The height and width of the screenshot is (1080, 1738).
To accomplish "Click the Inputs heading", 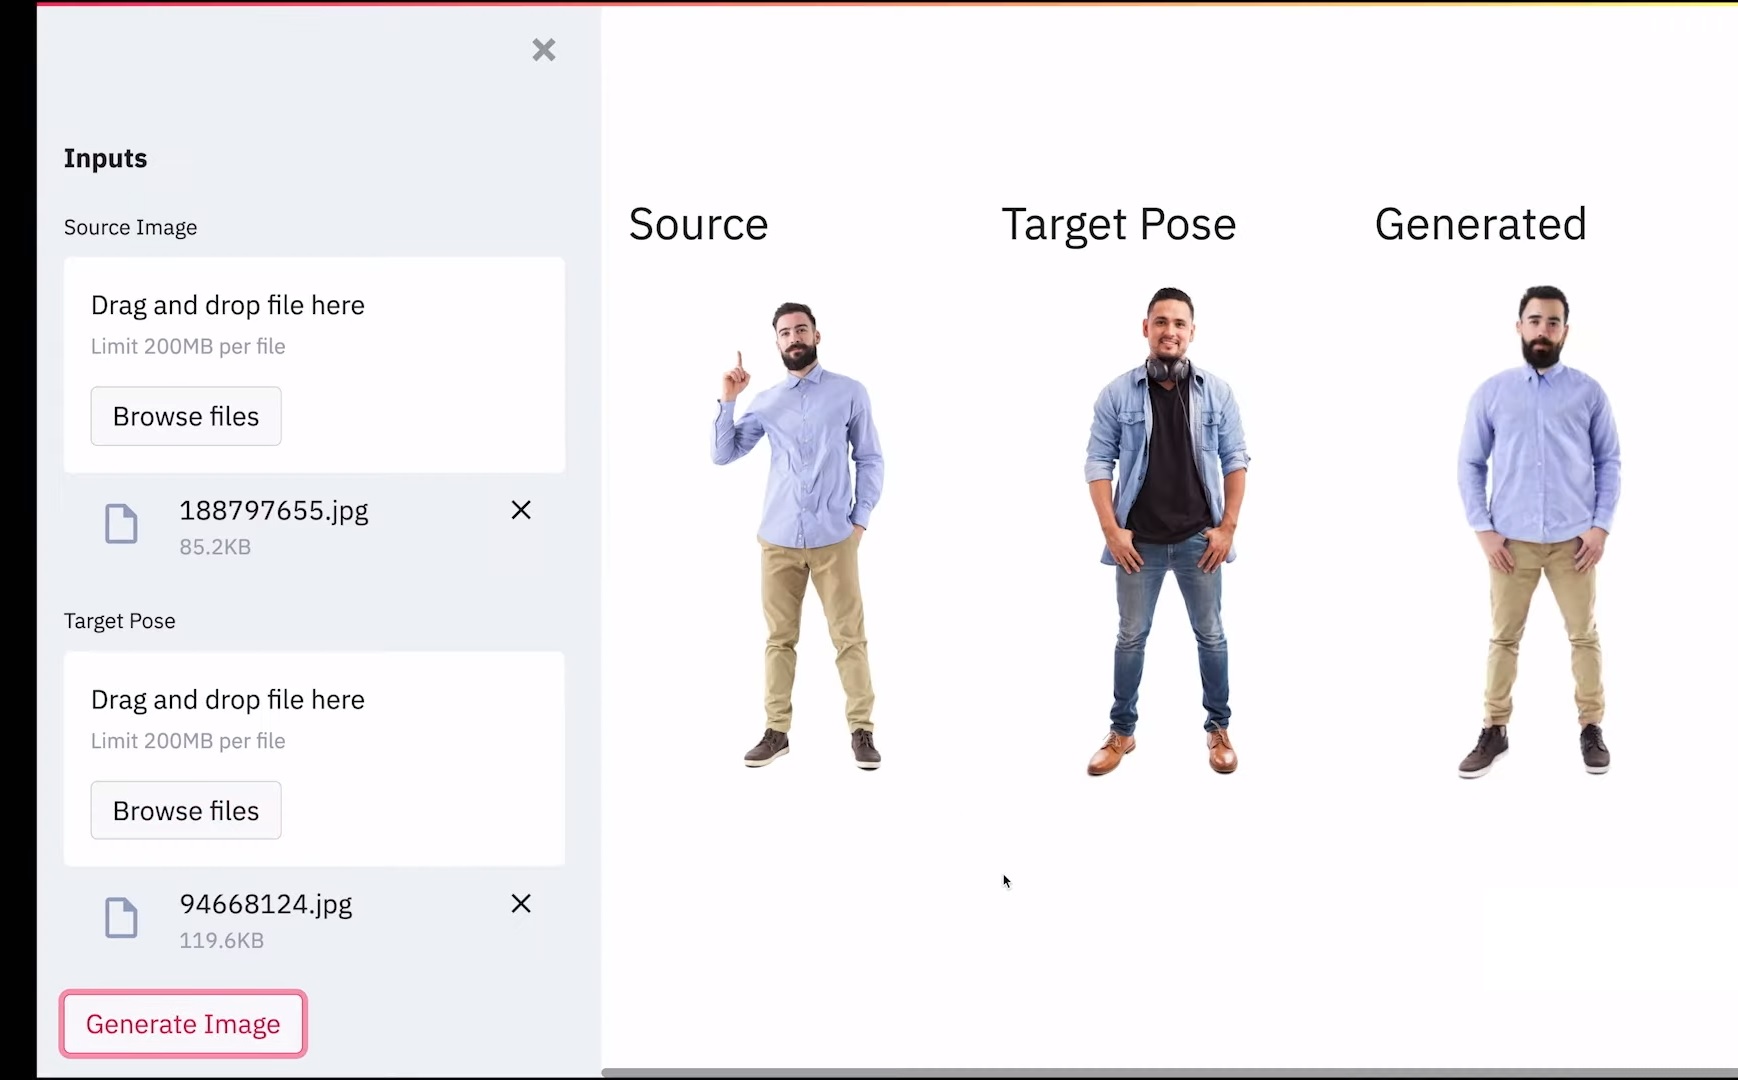I will [x=106, y=159].
